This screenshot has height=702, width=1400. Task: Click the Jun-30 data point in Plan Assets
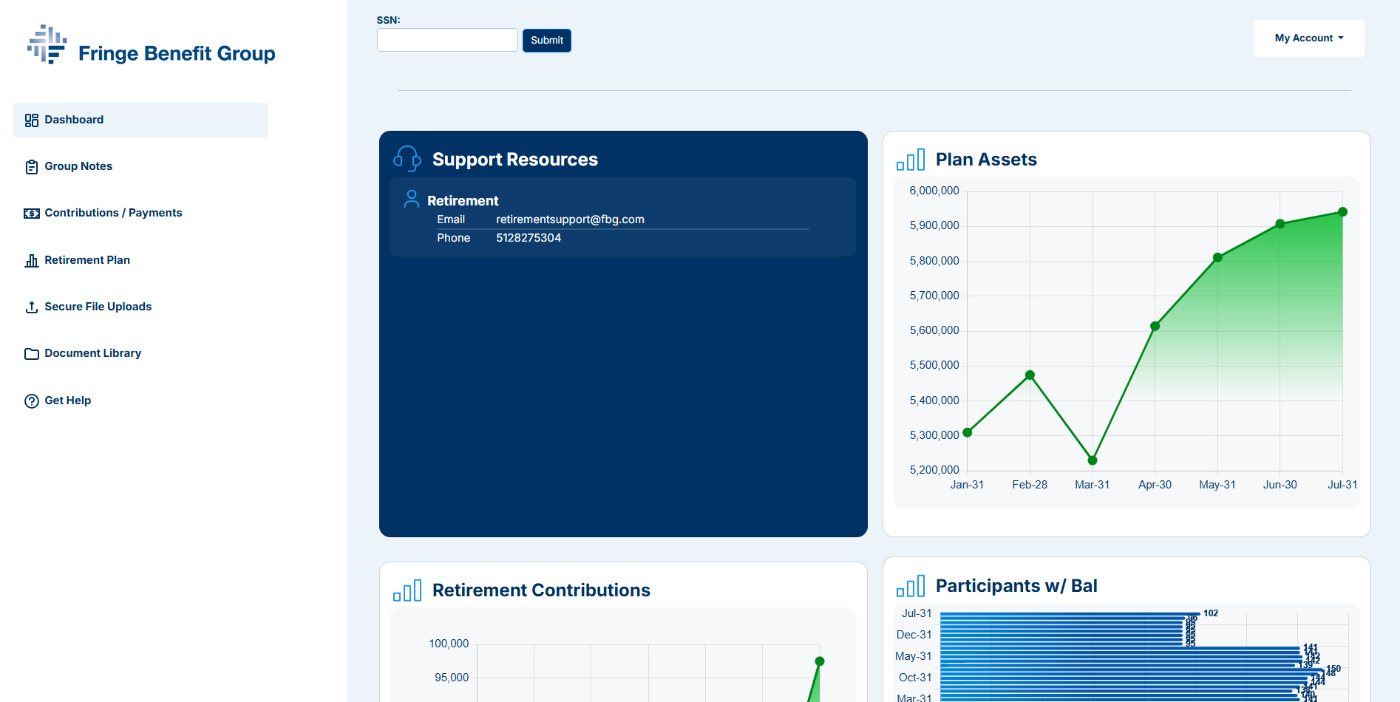tap(1280, 224)
